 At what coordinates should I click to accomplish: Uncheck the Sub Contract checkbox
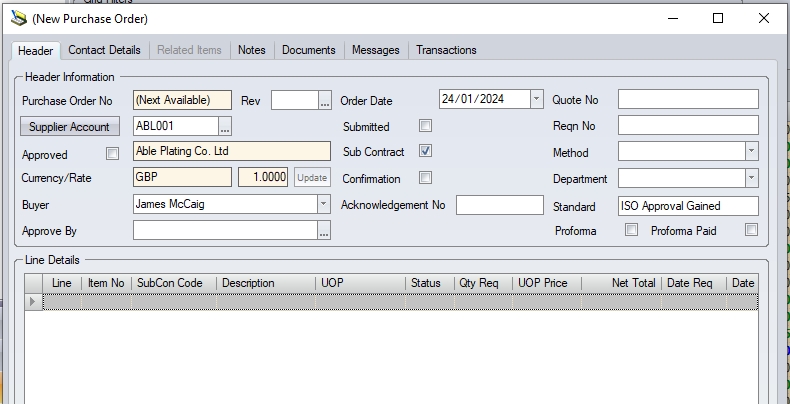point(425,152)
